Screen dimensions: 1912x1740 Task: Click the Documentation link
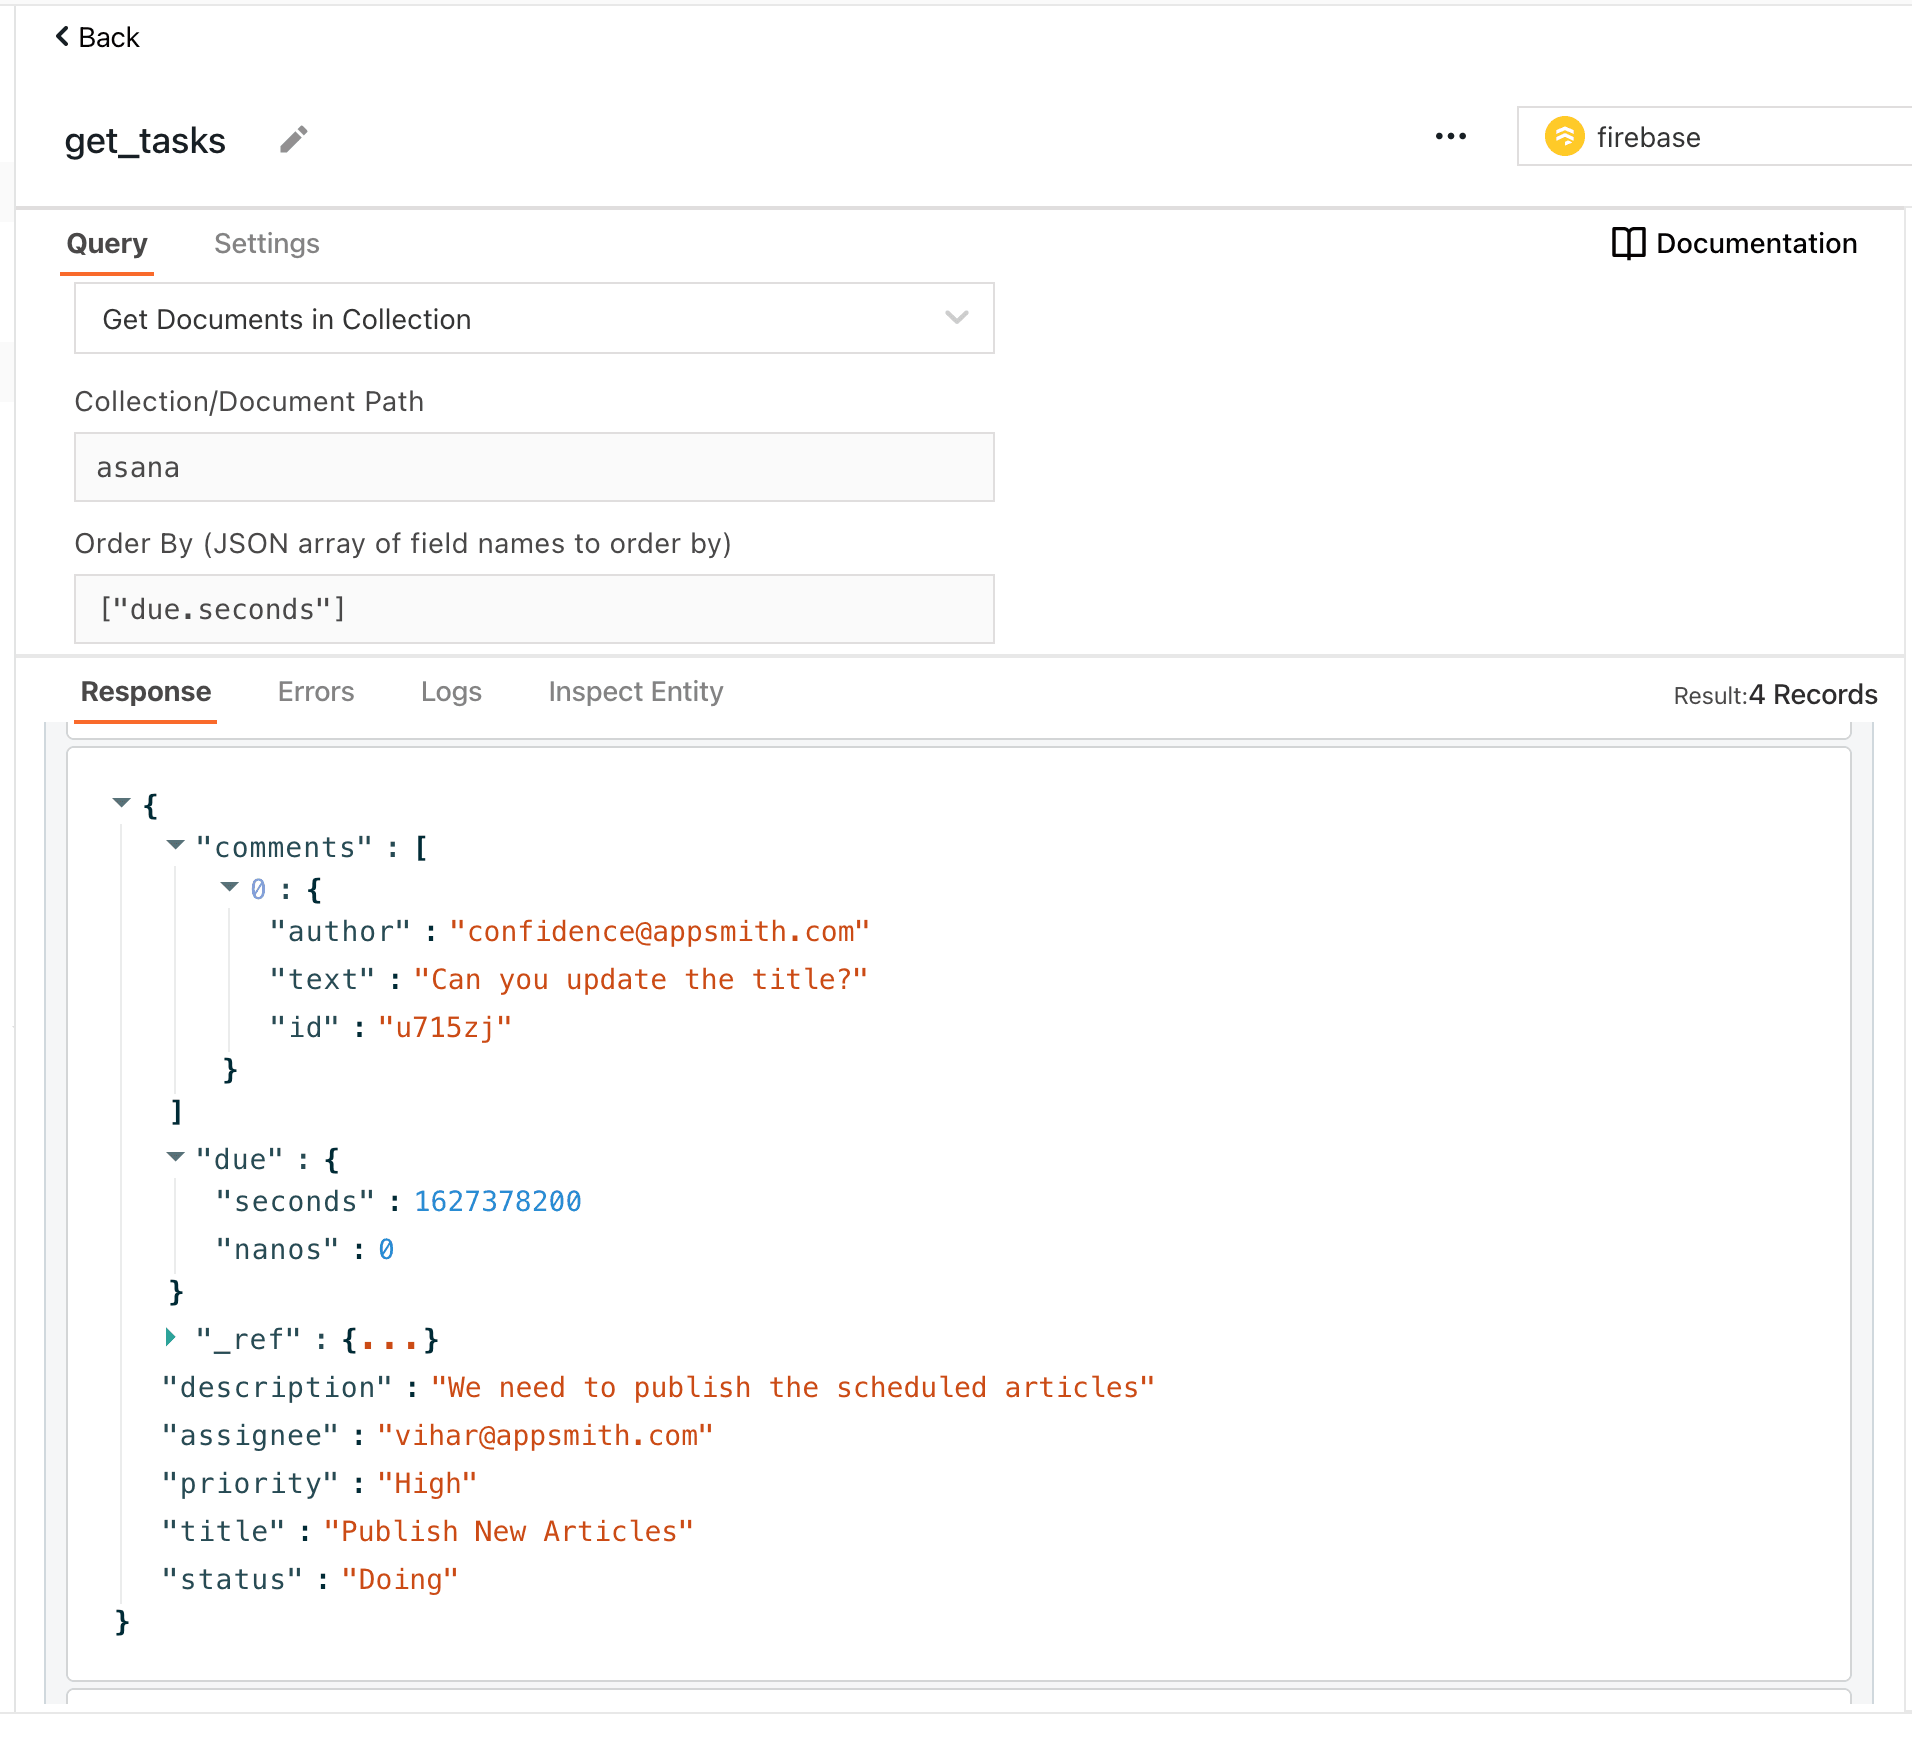click(x=1755, y=243)
